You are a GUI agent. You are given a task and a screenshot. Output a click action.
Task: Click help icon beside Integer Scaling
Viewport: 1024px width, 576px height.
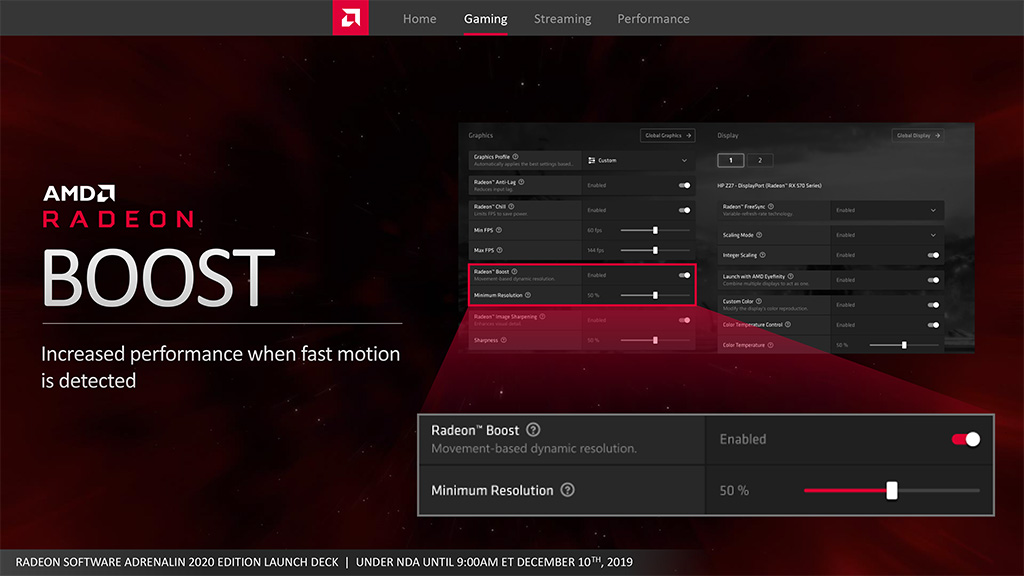pos(762,255)
